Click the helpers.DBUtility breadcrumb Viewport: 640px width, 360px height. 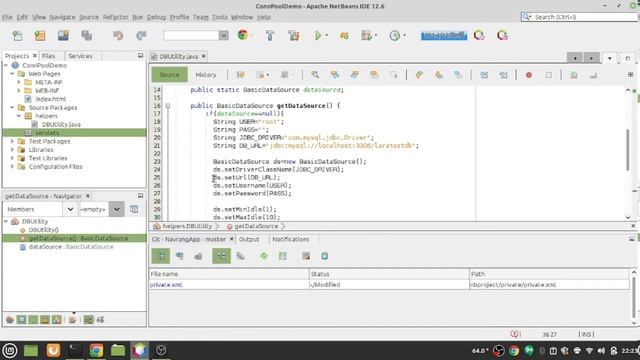[187, 226]
